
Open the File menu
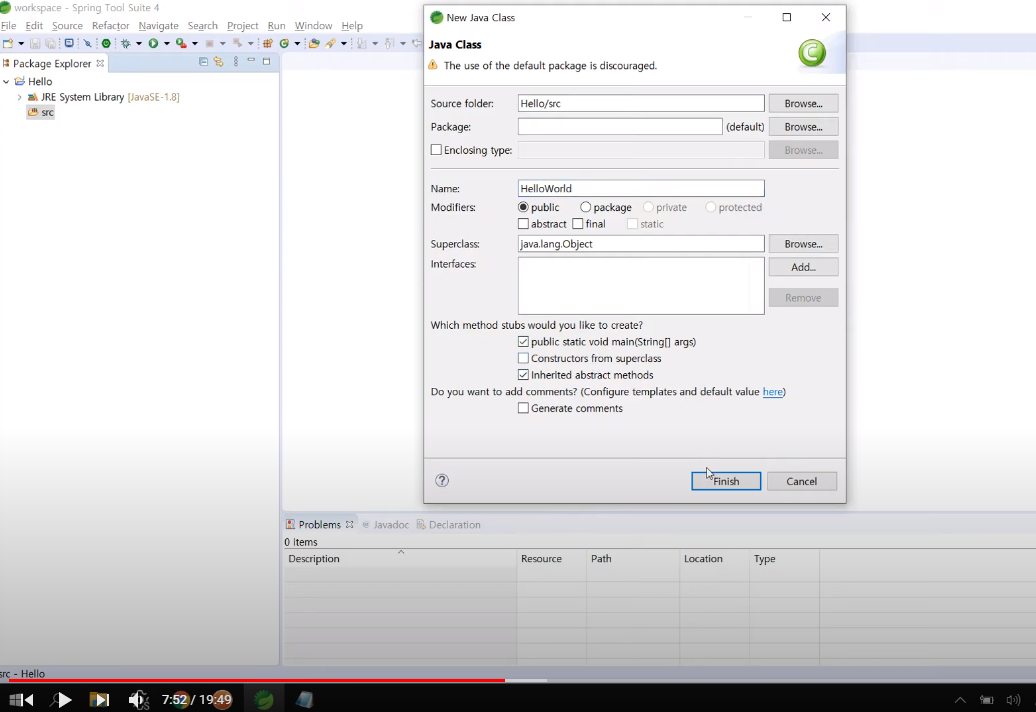(9, 25)
